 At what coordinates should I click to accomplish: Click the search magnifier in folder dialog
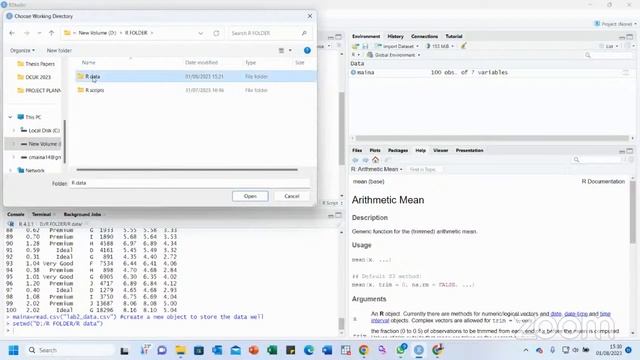click(x=304, y=33)
